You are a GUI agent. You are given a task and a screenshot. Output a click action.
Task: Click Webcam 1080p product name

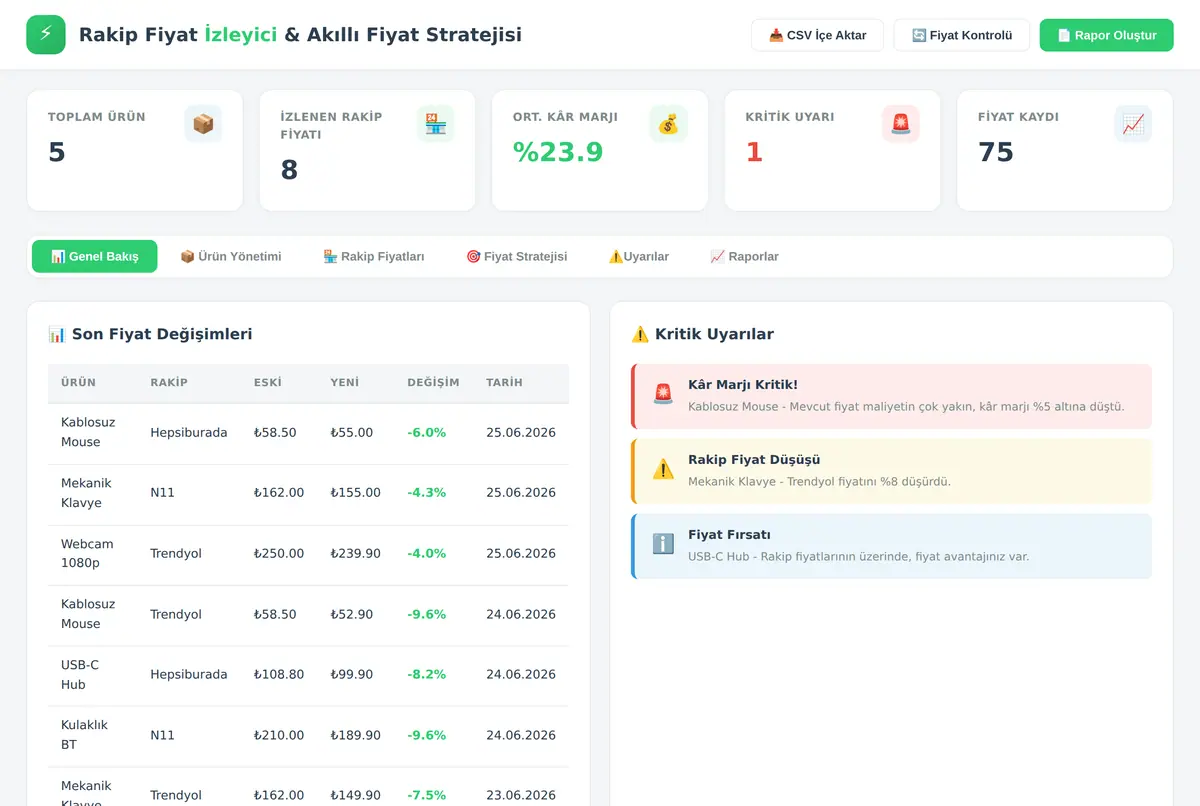[88, 553]
